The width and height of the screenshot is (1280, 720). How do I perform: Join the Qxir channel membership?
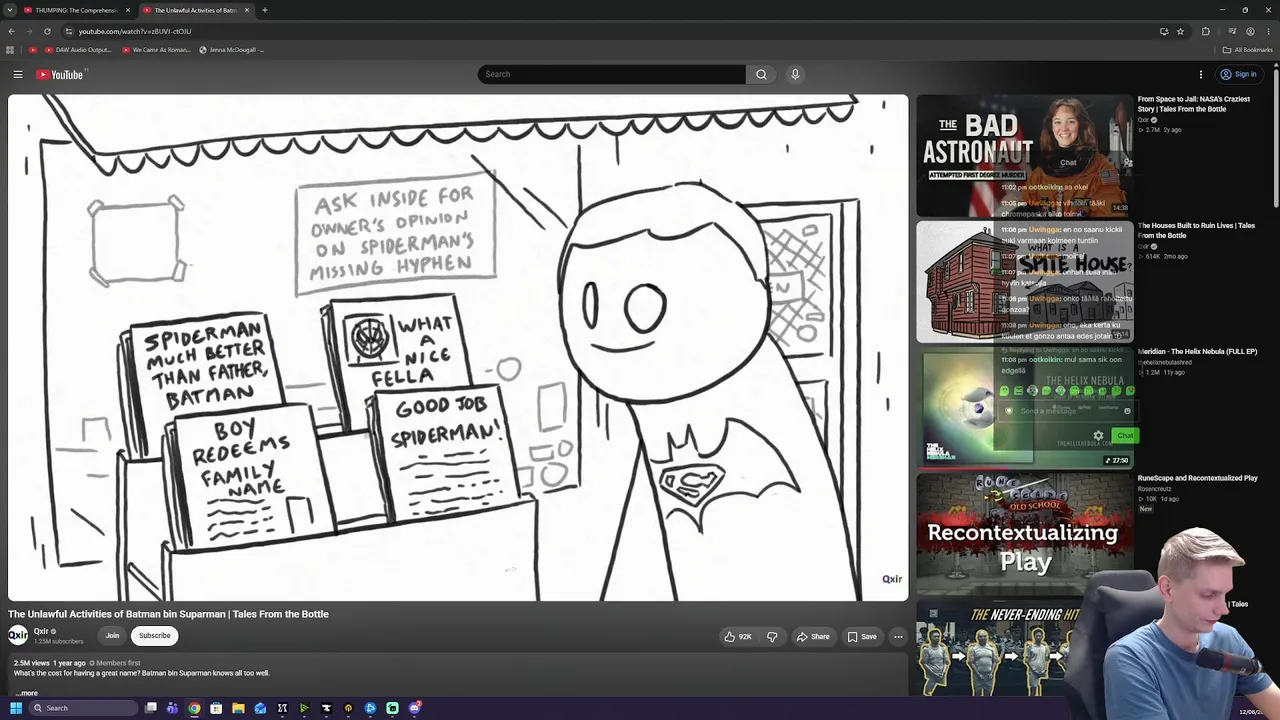[112, 636]
